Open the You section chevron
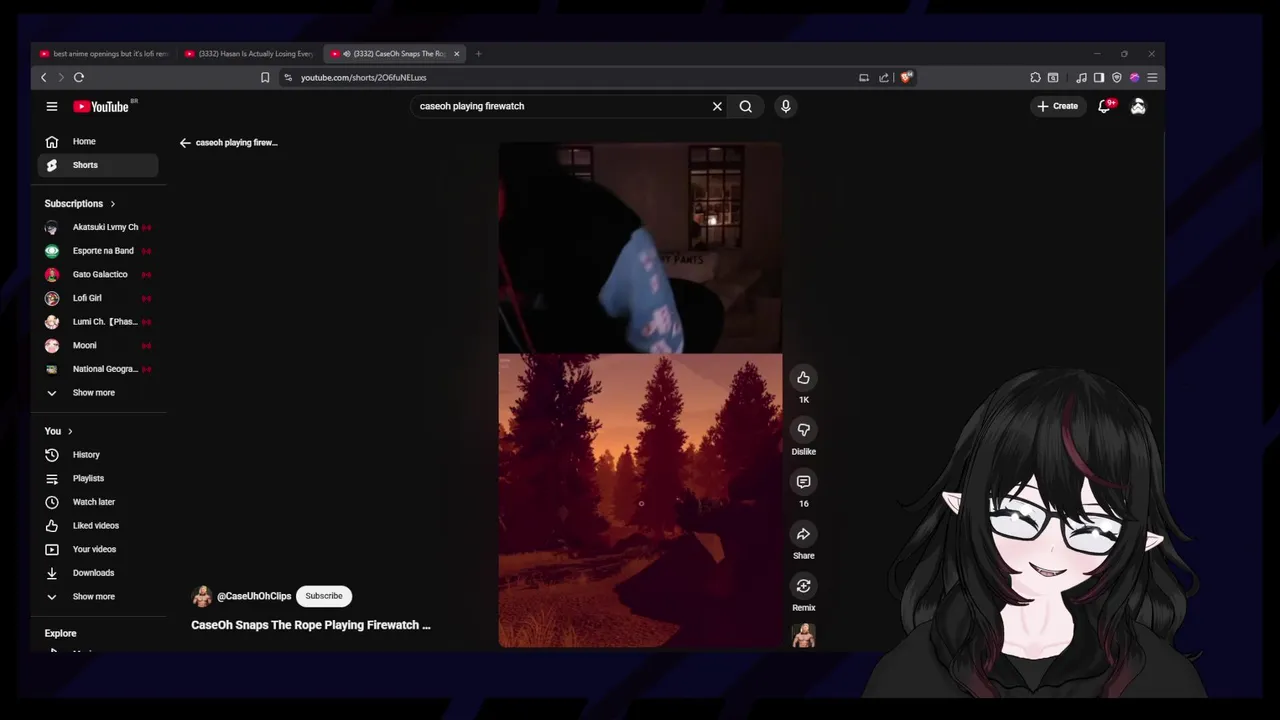 pyautogui.click(x=70, y=431)
